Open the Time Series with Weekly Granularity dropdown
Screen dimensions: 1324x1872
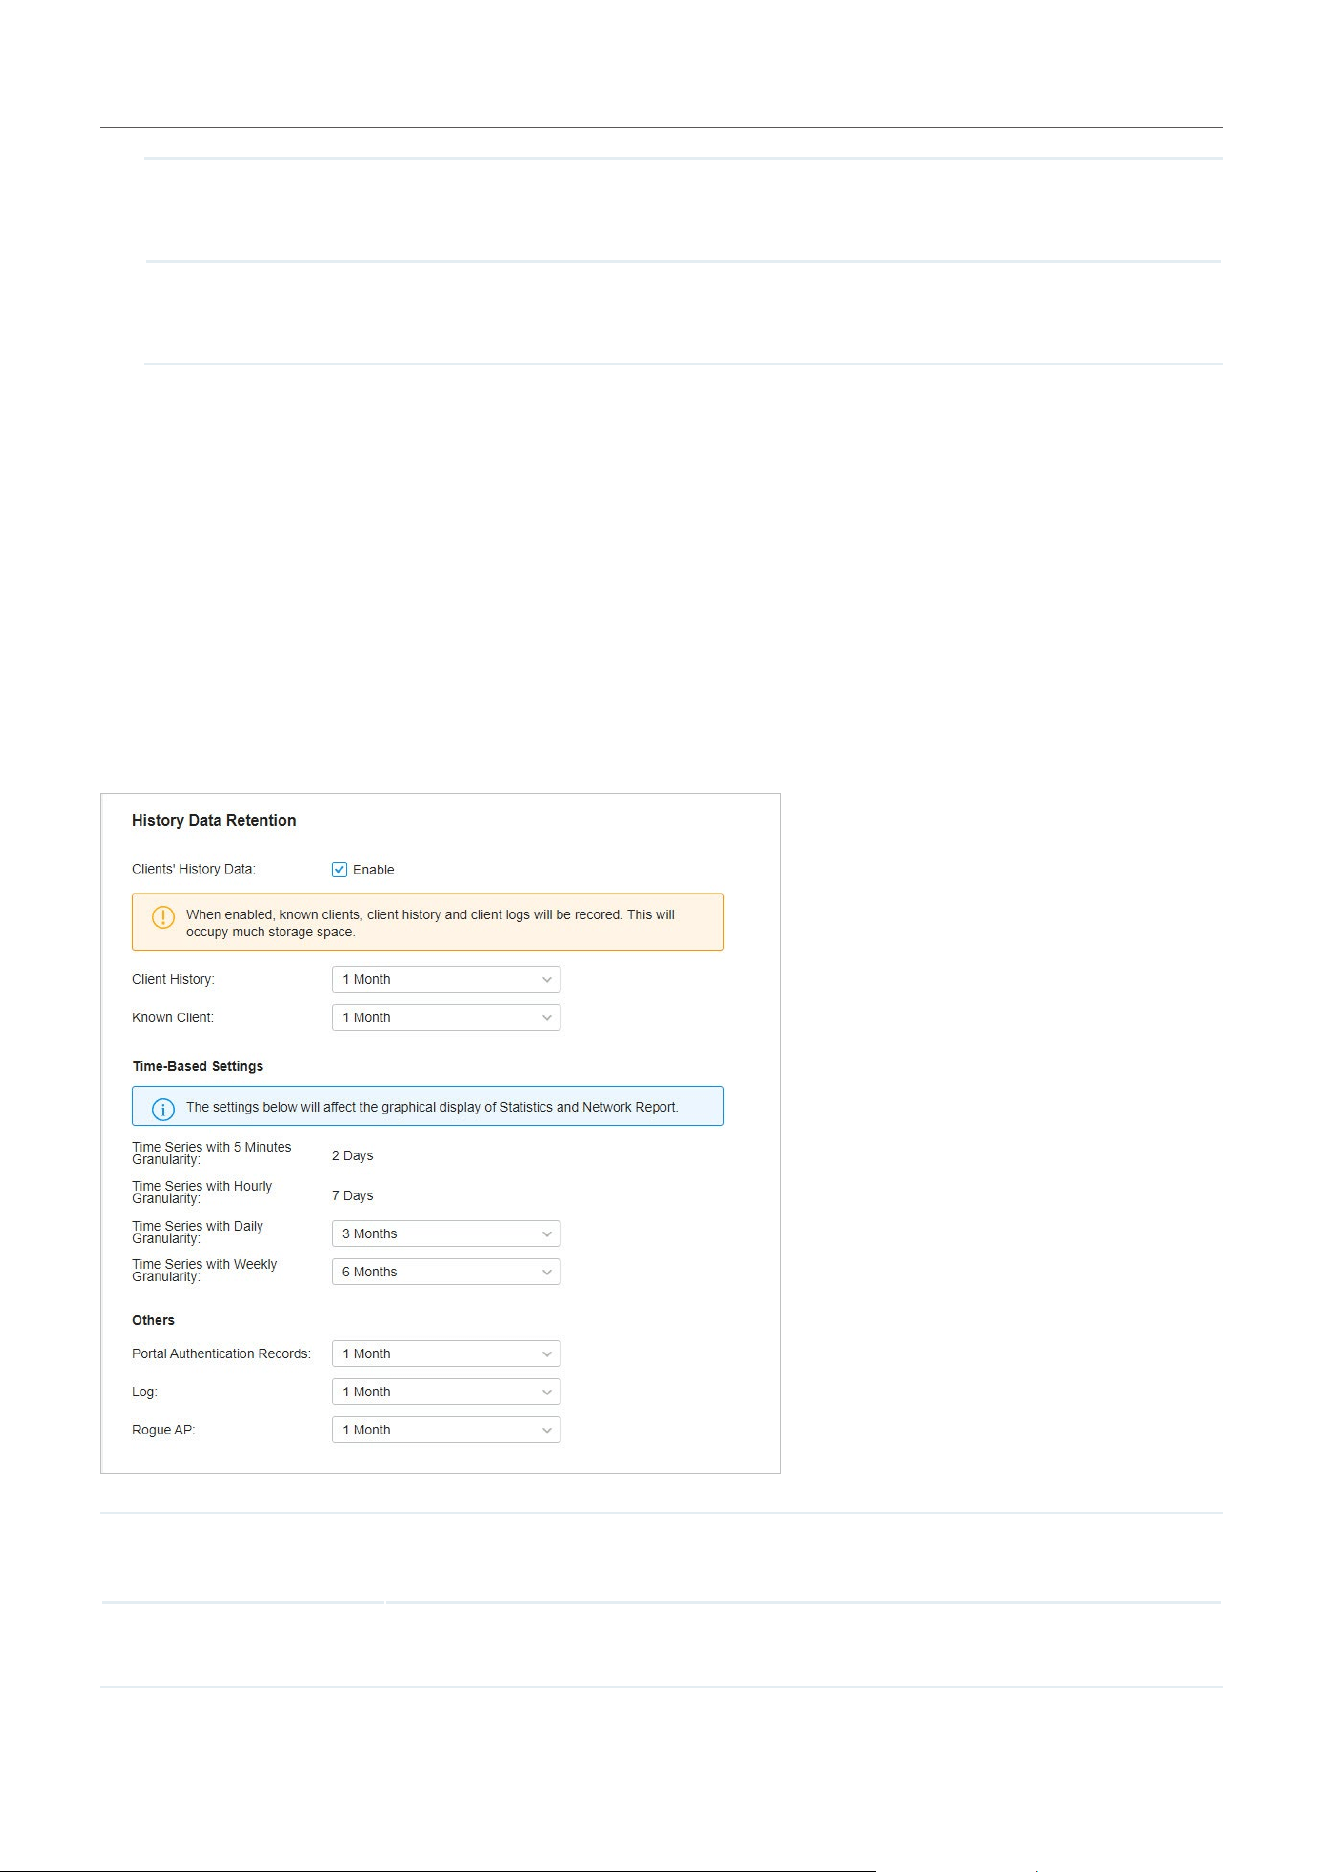point(446,1271)
